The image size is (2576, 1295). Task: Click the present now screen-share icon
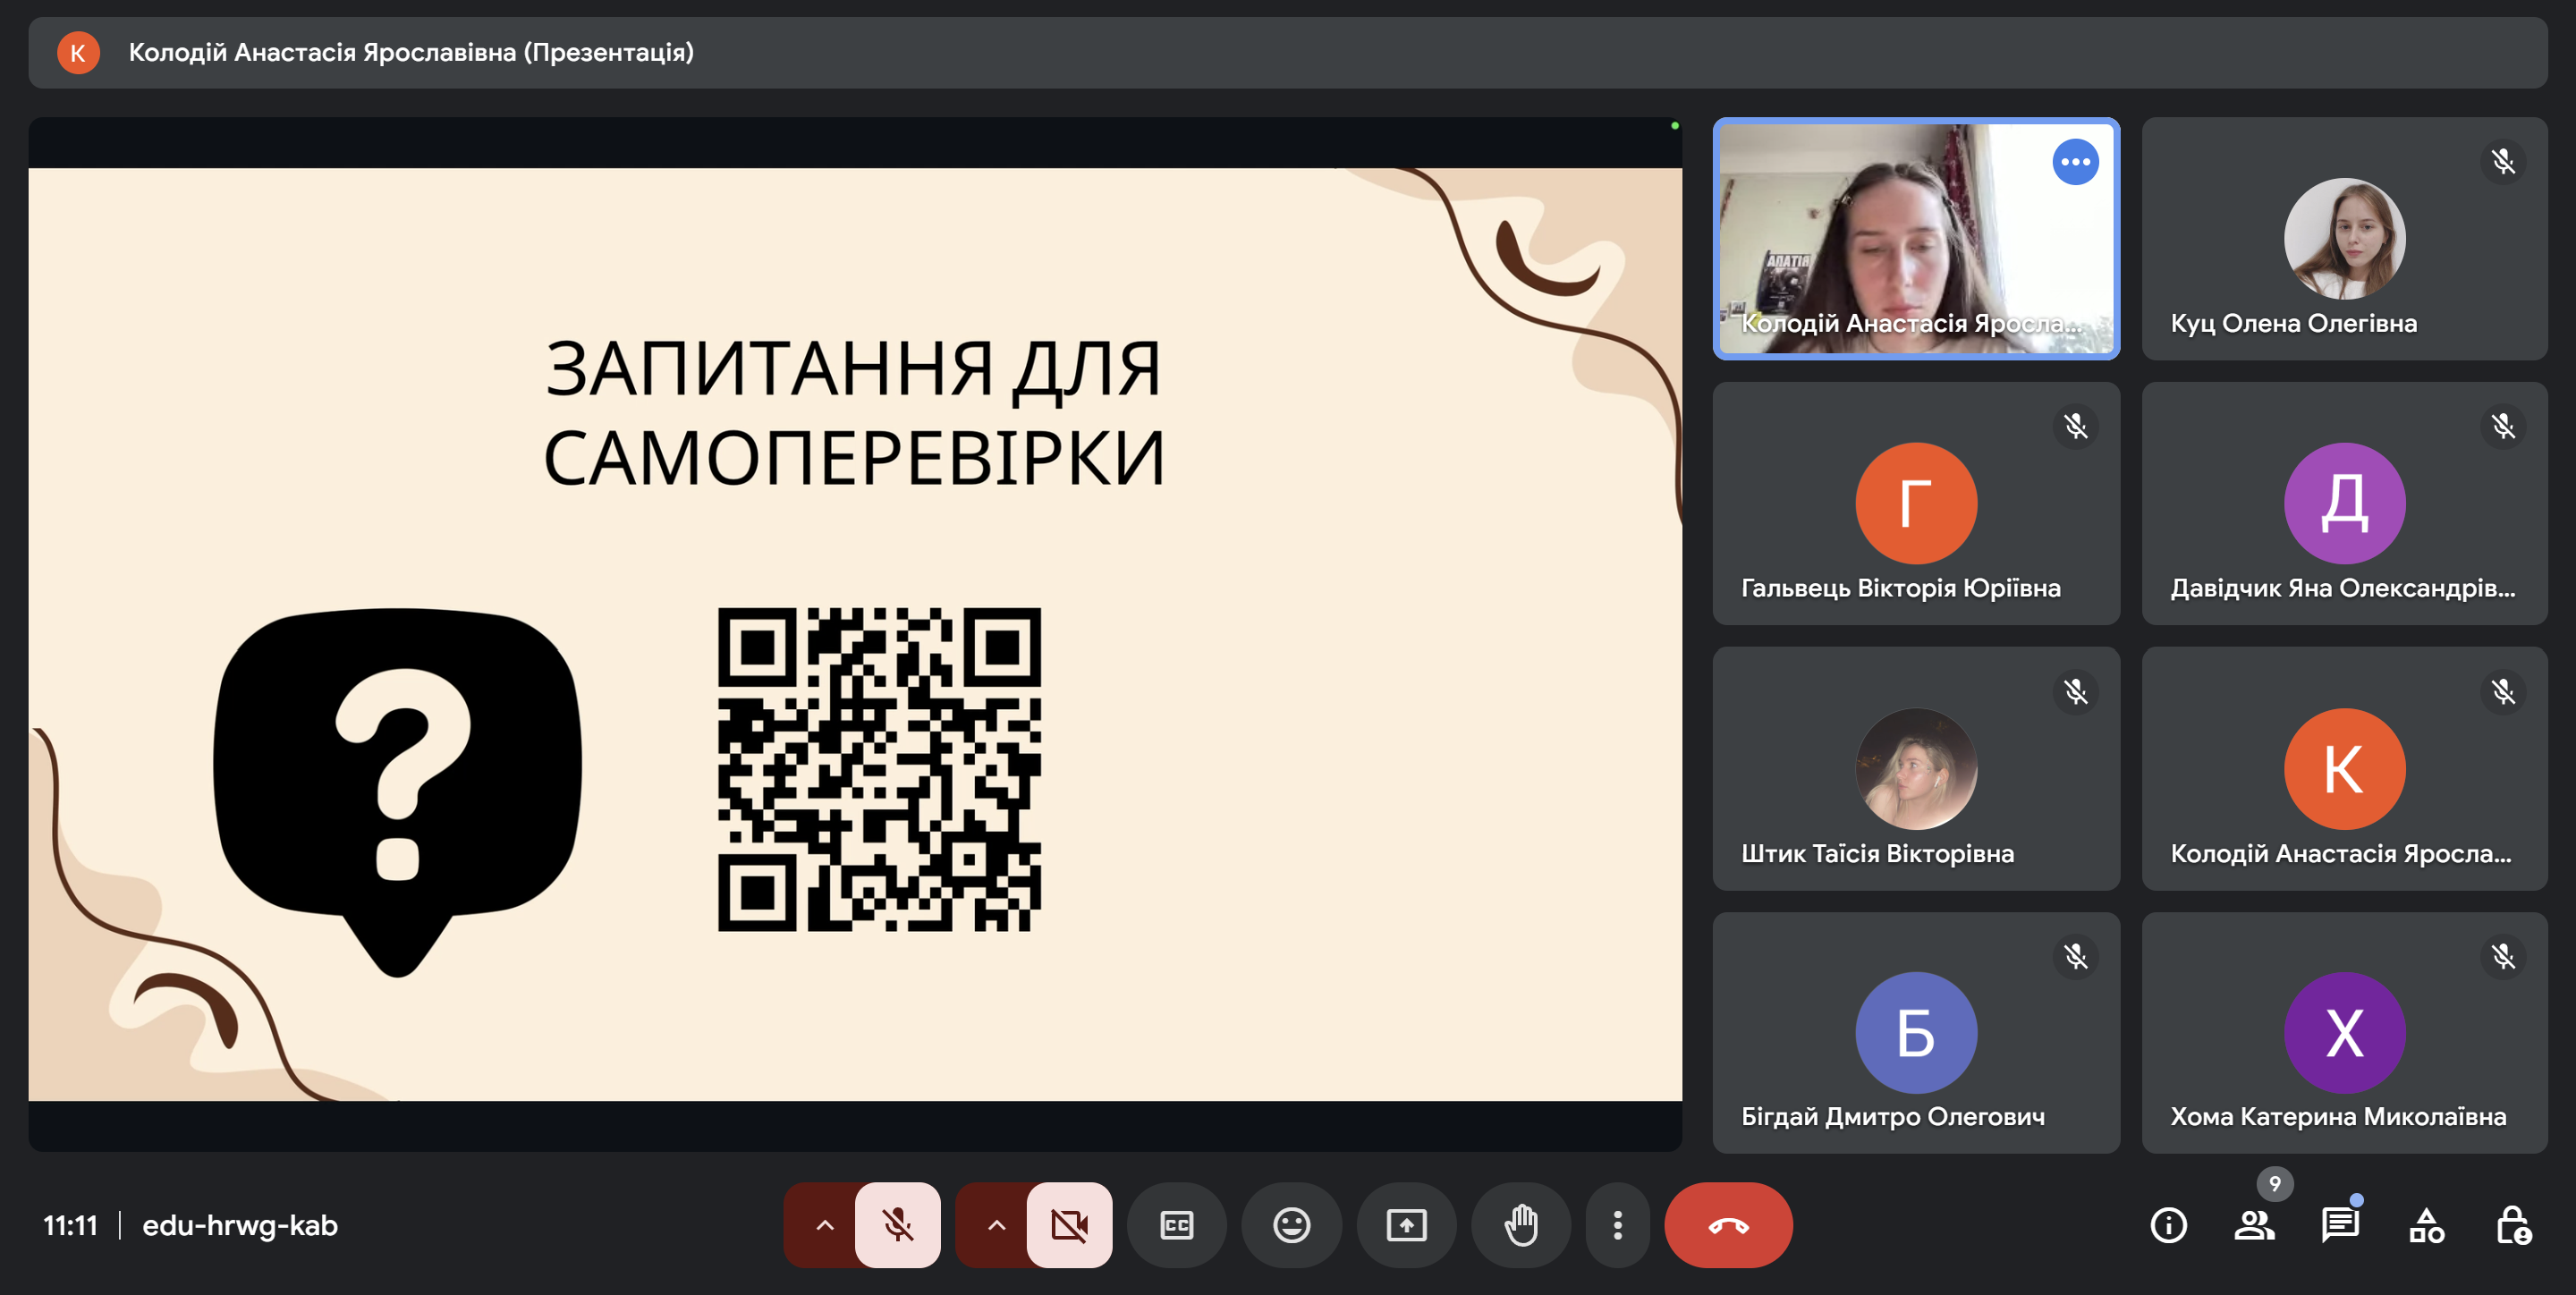1406,1225
